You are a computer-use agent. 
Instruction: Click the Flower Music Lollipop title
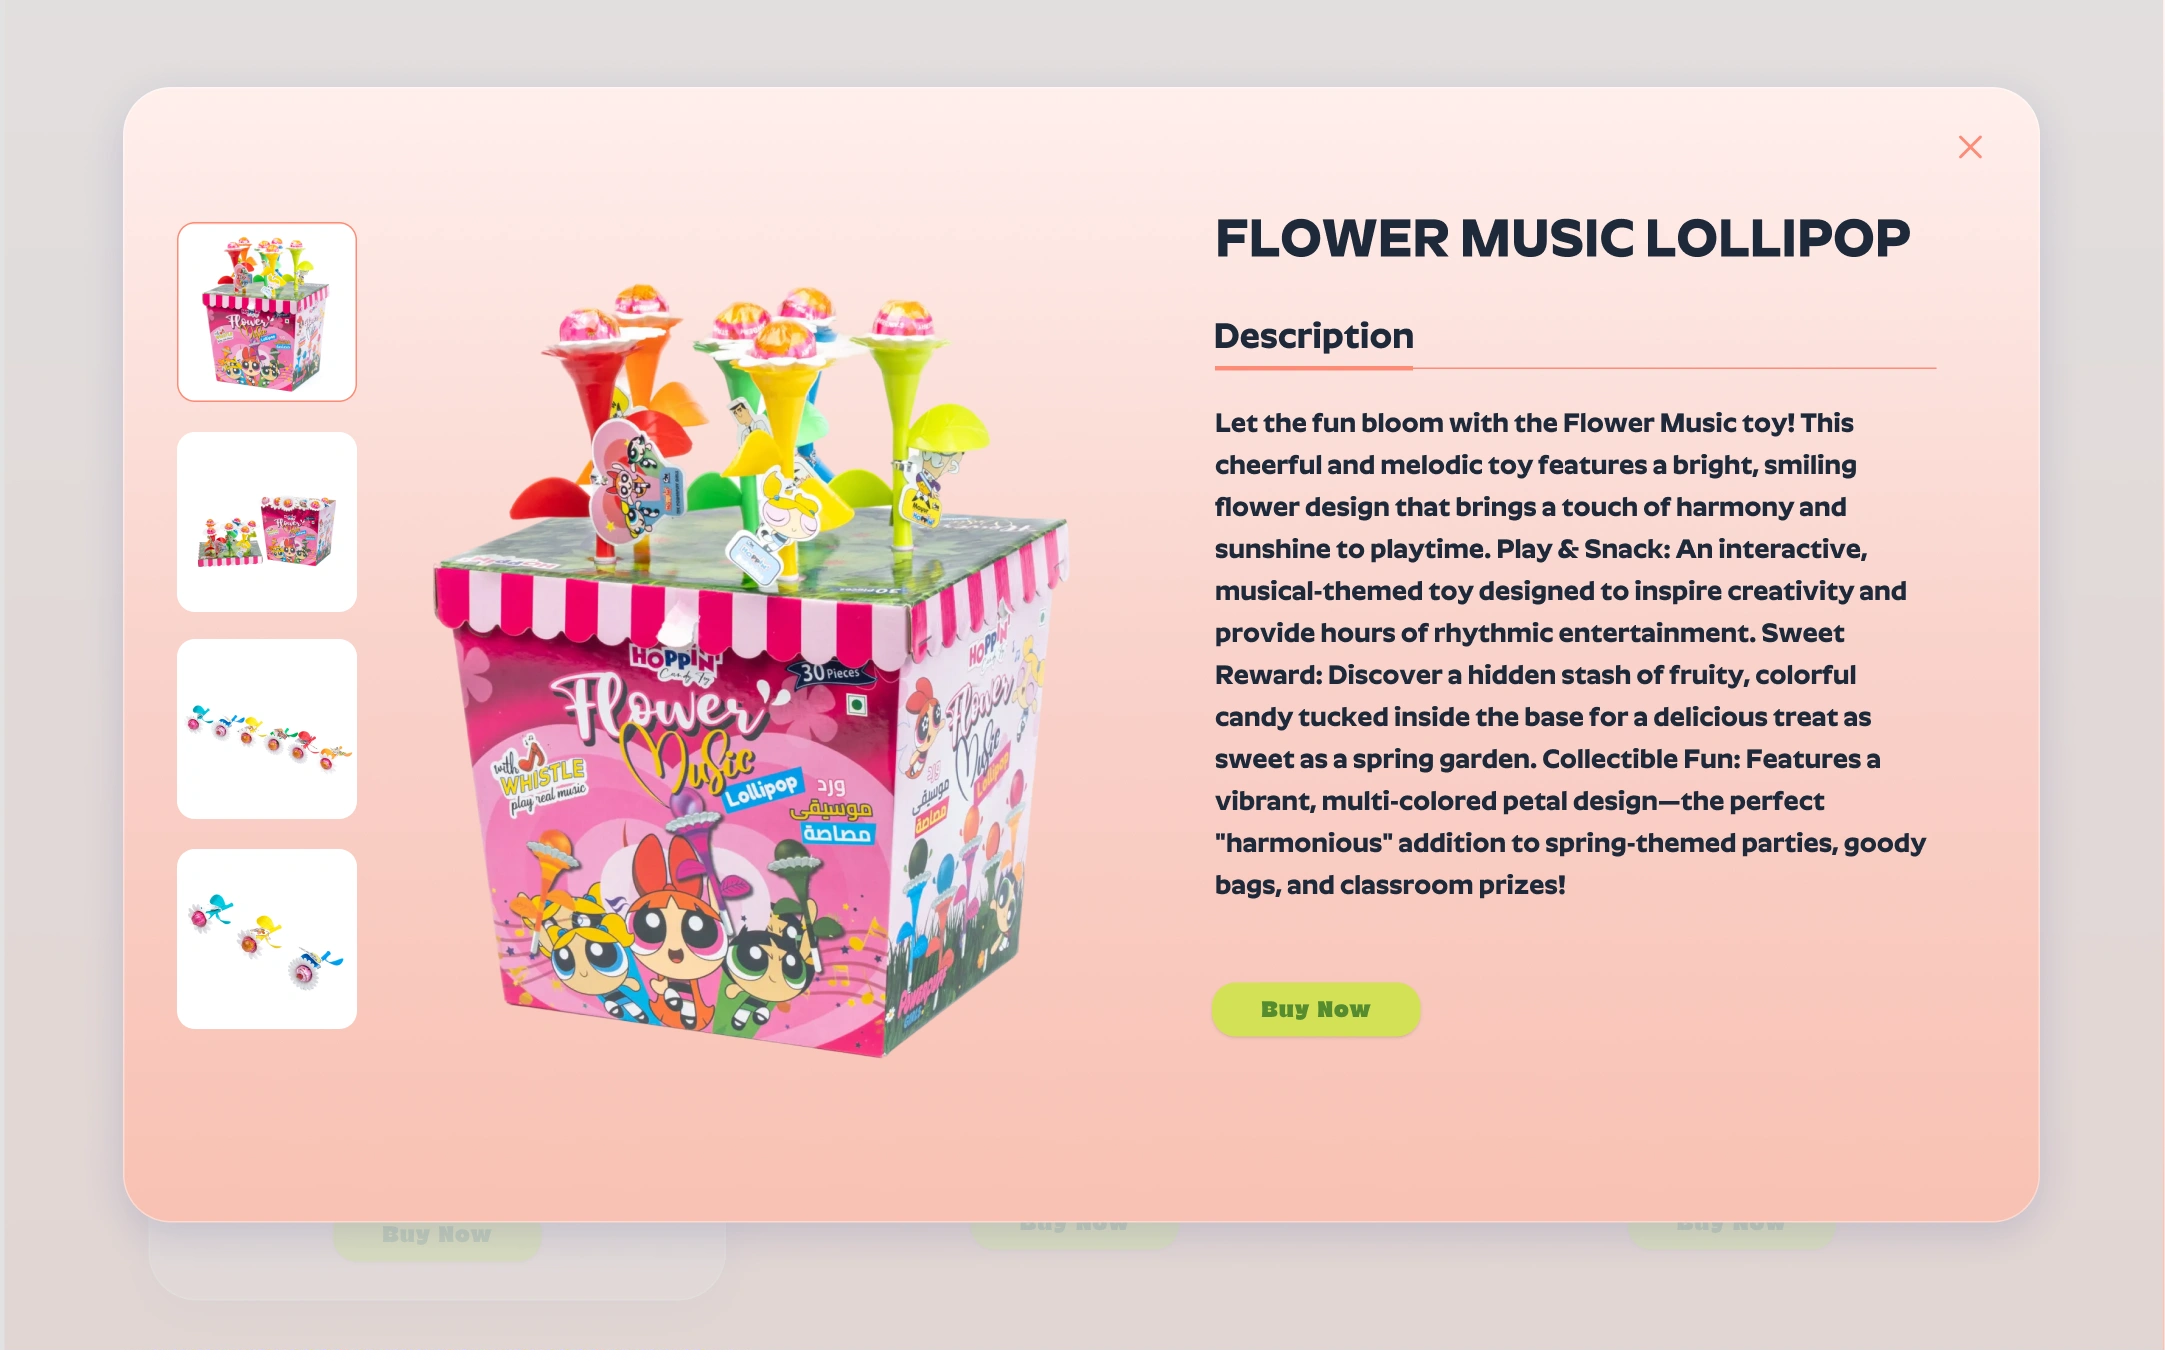point(1562,238)
